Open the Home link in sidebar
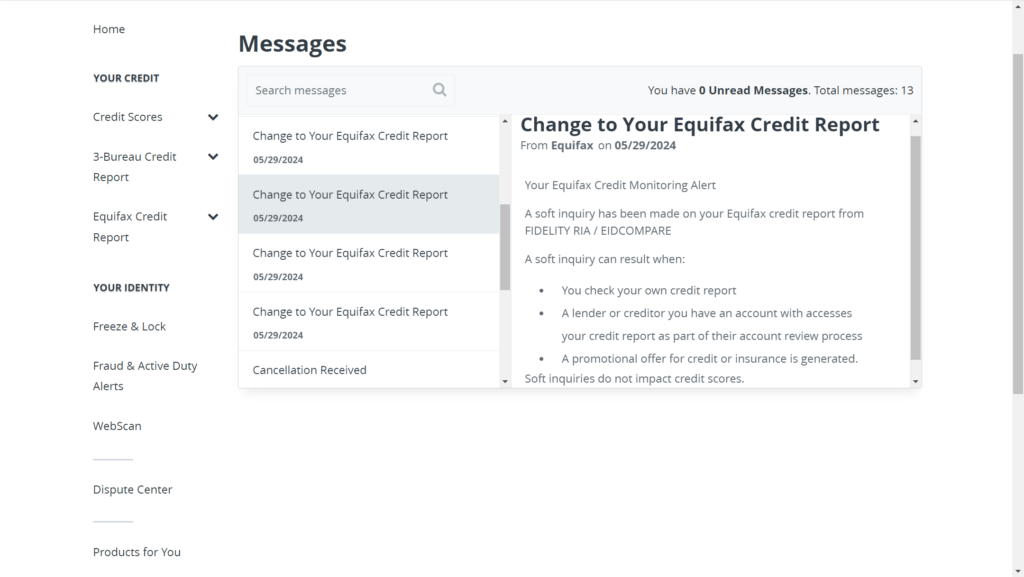Image resolution: width=1024 pixels, height=577 pixels. pyautogui.click(x=108, y=29)
